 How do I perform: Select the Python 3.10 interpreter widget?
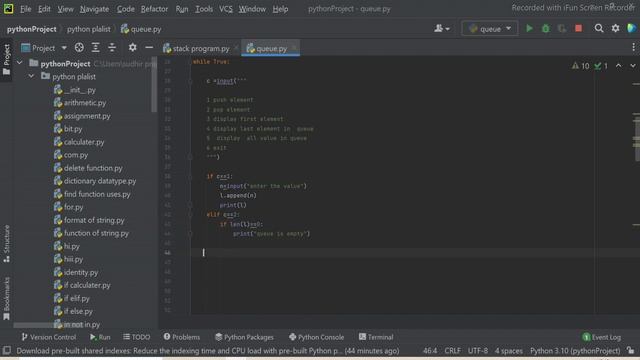pyautogui.click(x=575, y=351)
